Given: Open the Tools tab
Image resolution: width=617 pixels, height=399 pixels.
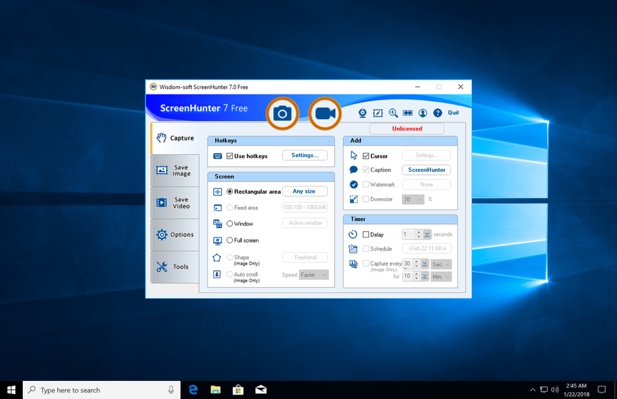Looking at the screenshot, I should tap(175, 267).
